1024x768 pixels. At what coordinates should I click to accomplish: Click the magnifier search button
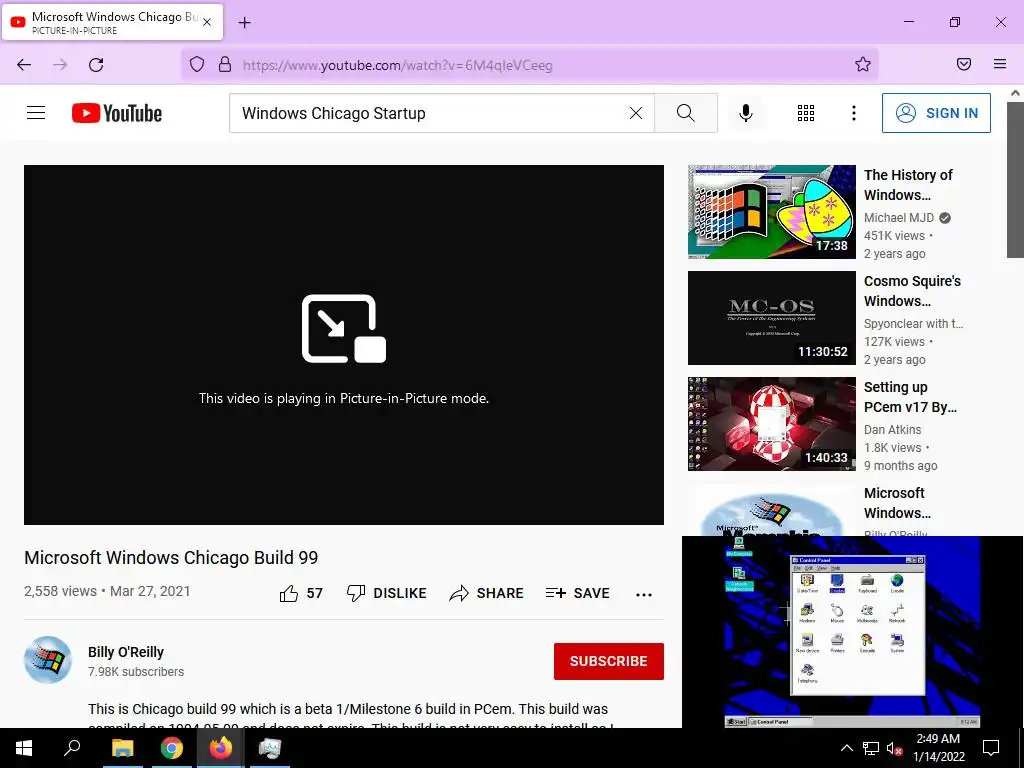click(686, 113)
